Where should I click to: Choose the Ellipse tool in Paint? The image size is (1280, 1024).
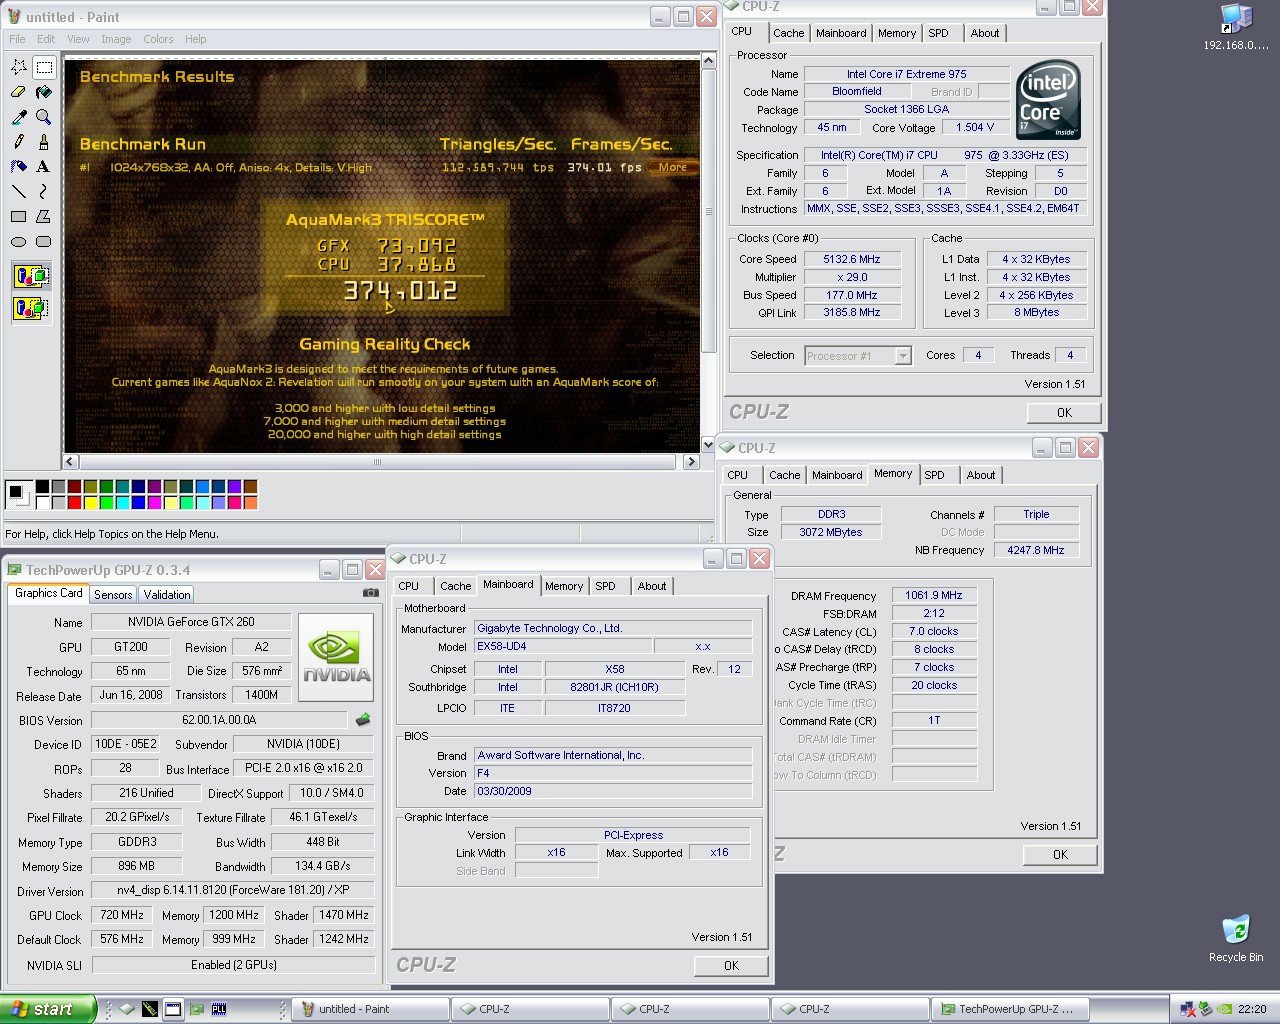tap(19, 241)
